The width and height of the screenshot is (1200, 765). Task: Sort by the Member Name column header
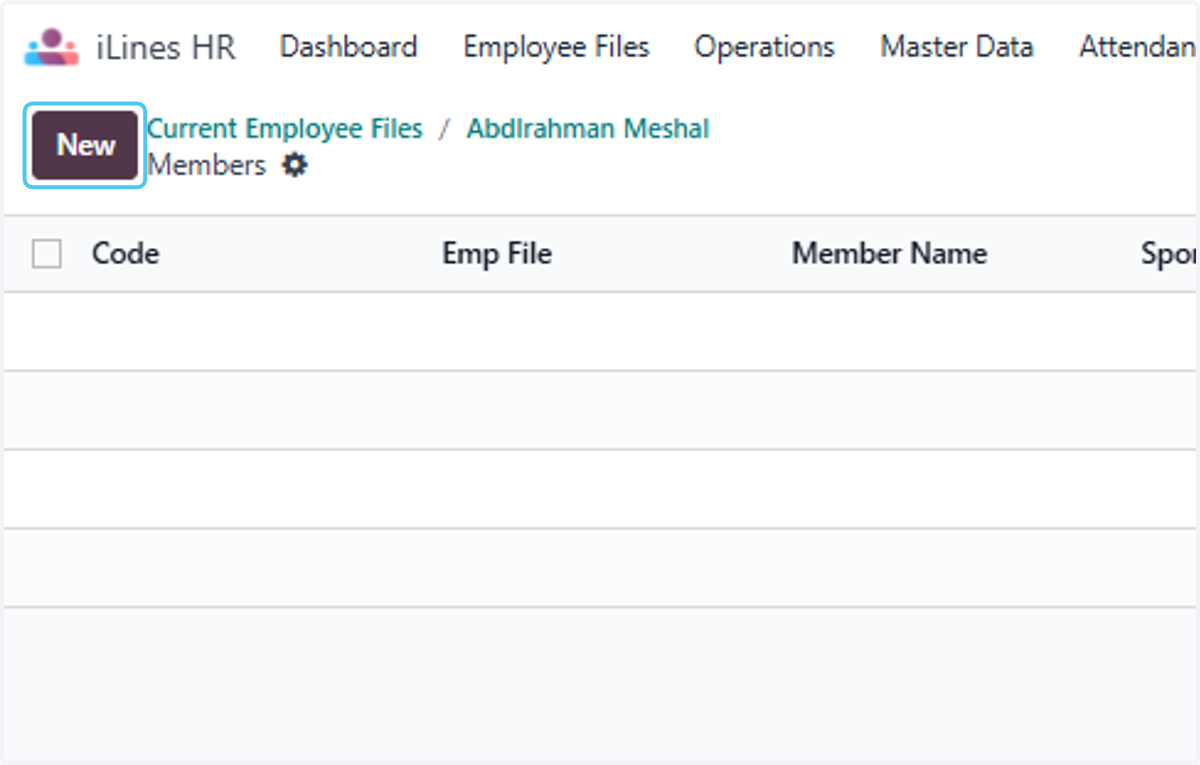(889, 254)
